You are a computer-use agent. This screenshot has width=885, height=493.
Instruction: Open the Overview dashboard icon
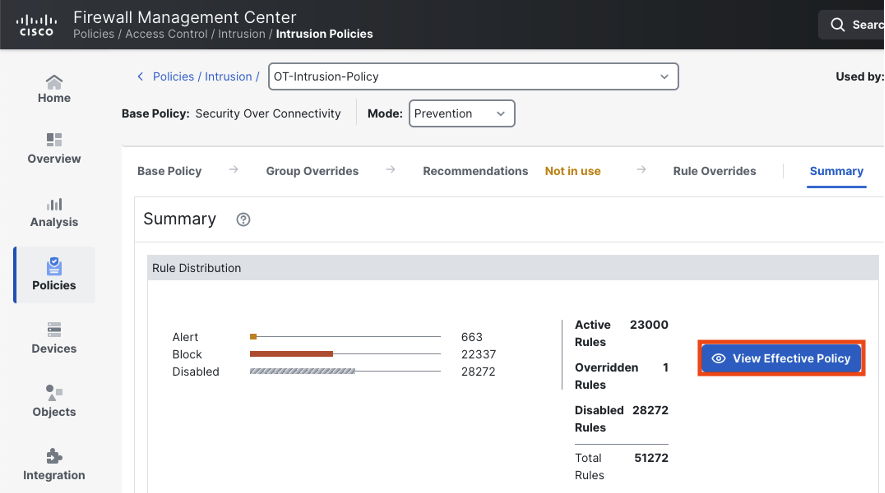click(54, 139)
